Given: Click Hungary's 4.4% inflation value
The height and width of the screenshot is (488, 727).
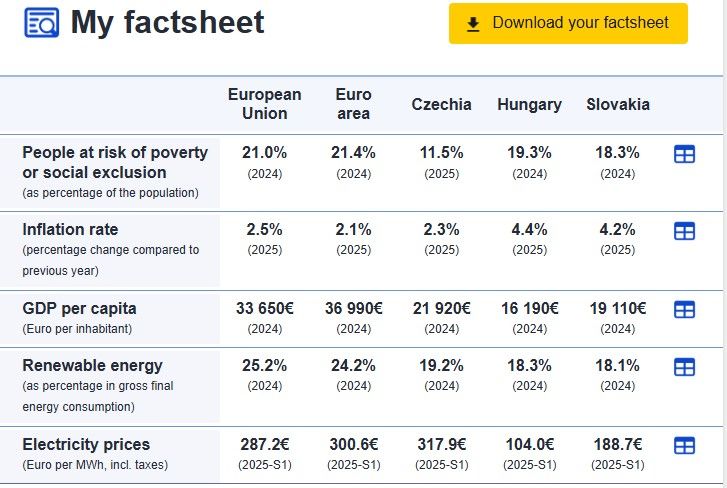Looking at the screenshot, I should (529, 230).
